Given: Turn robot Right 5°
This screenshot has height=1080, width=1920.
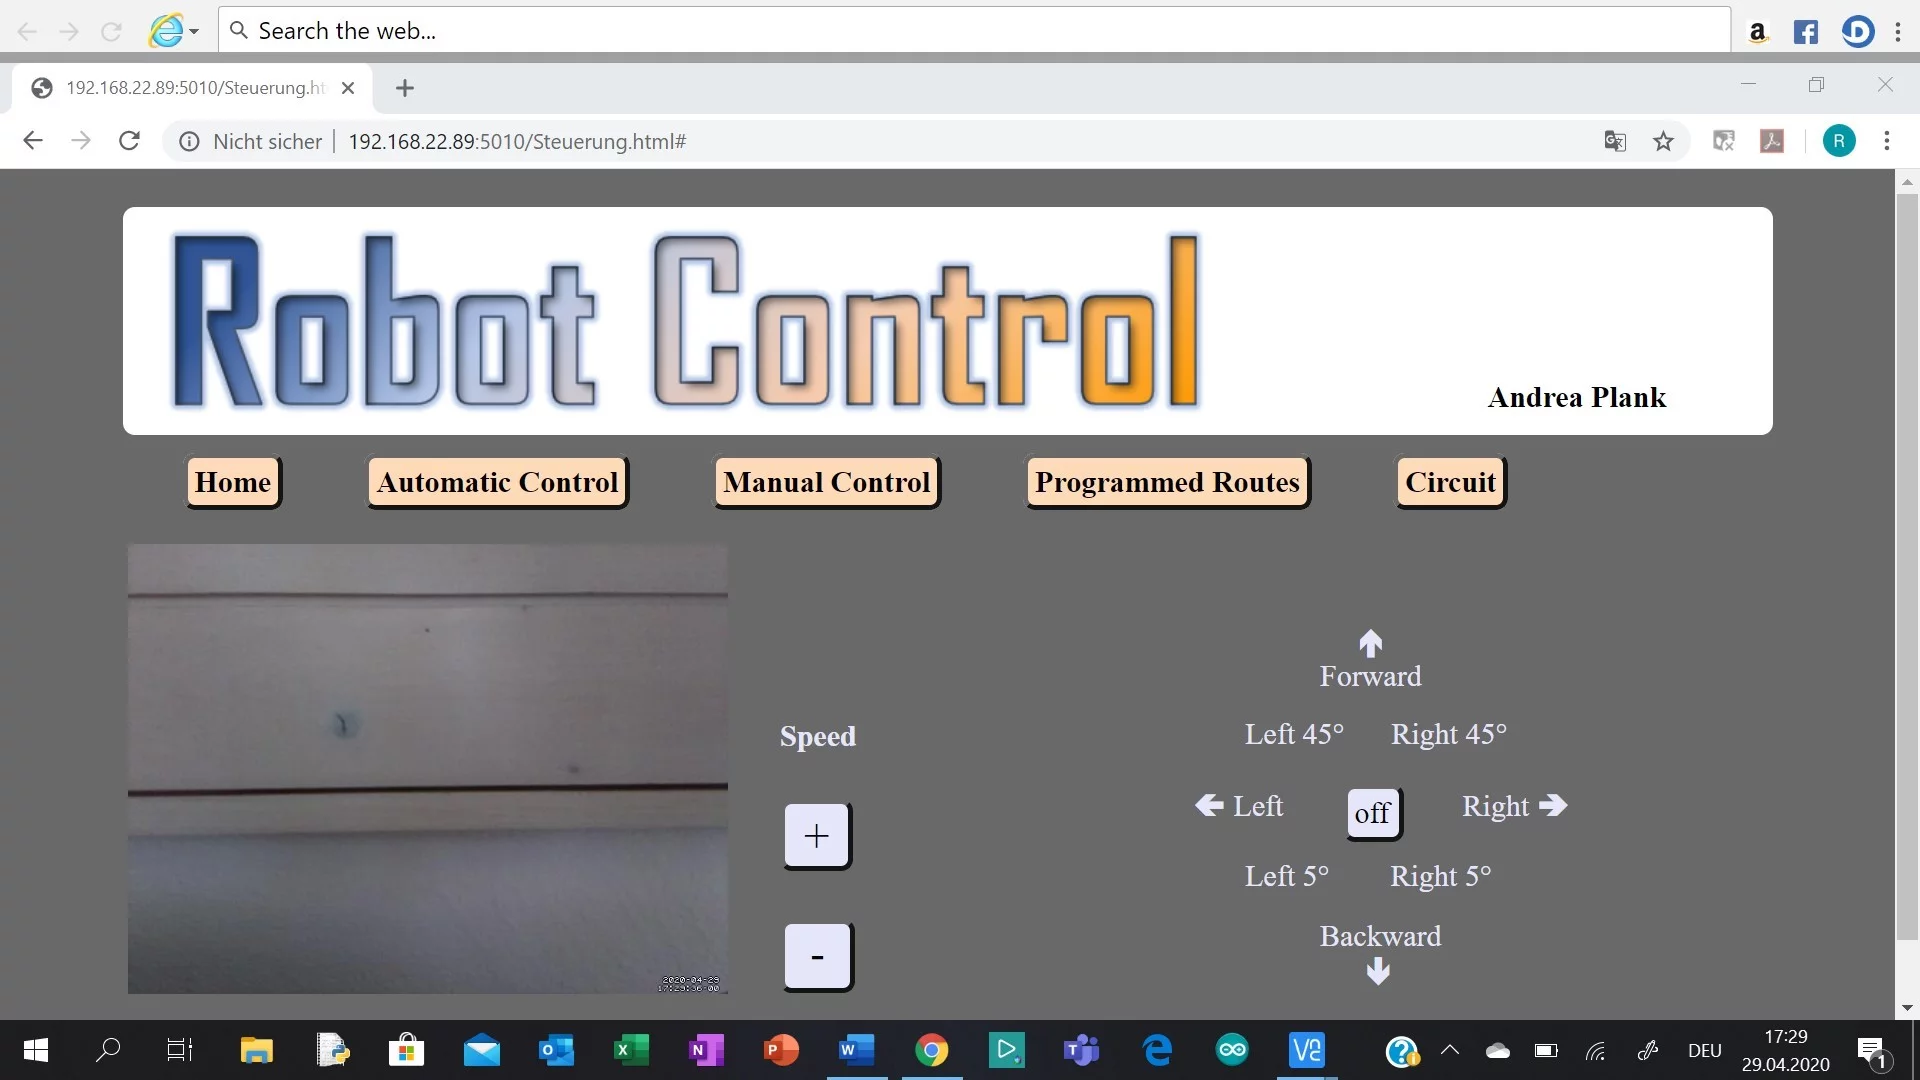Looking at the screenshot, I should point(1440,876).
